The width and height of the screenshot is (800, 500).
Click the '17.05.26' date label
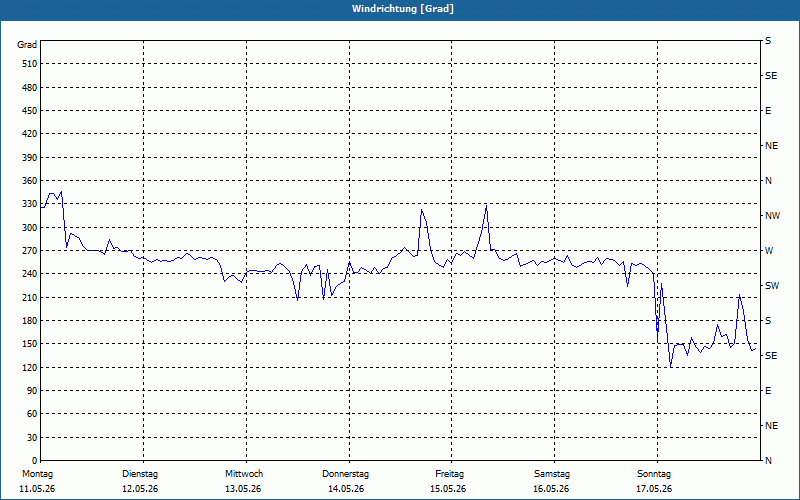click(x=654, y=489)
